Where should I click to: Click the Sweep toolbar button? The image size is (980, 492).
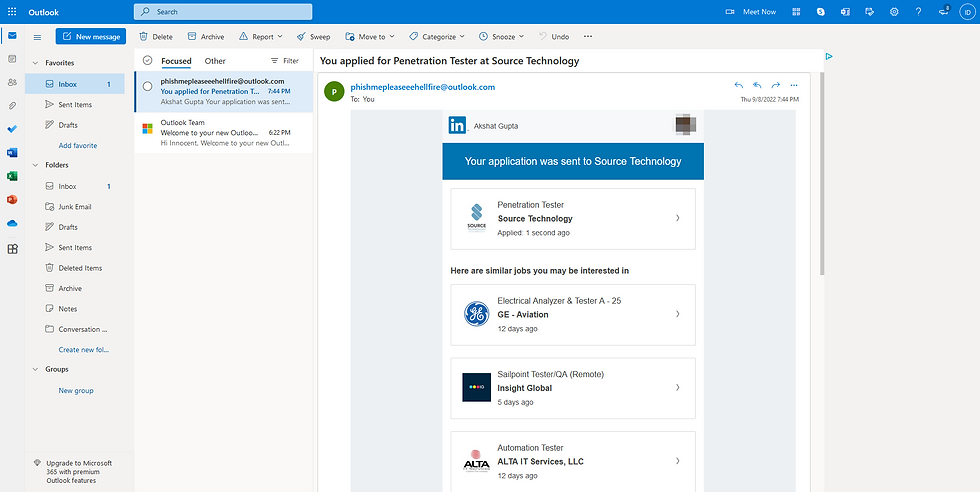tap(313, 37)
